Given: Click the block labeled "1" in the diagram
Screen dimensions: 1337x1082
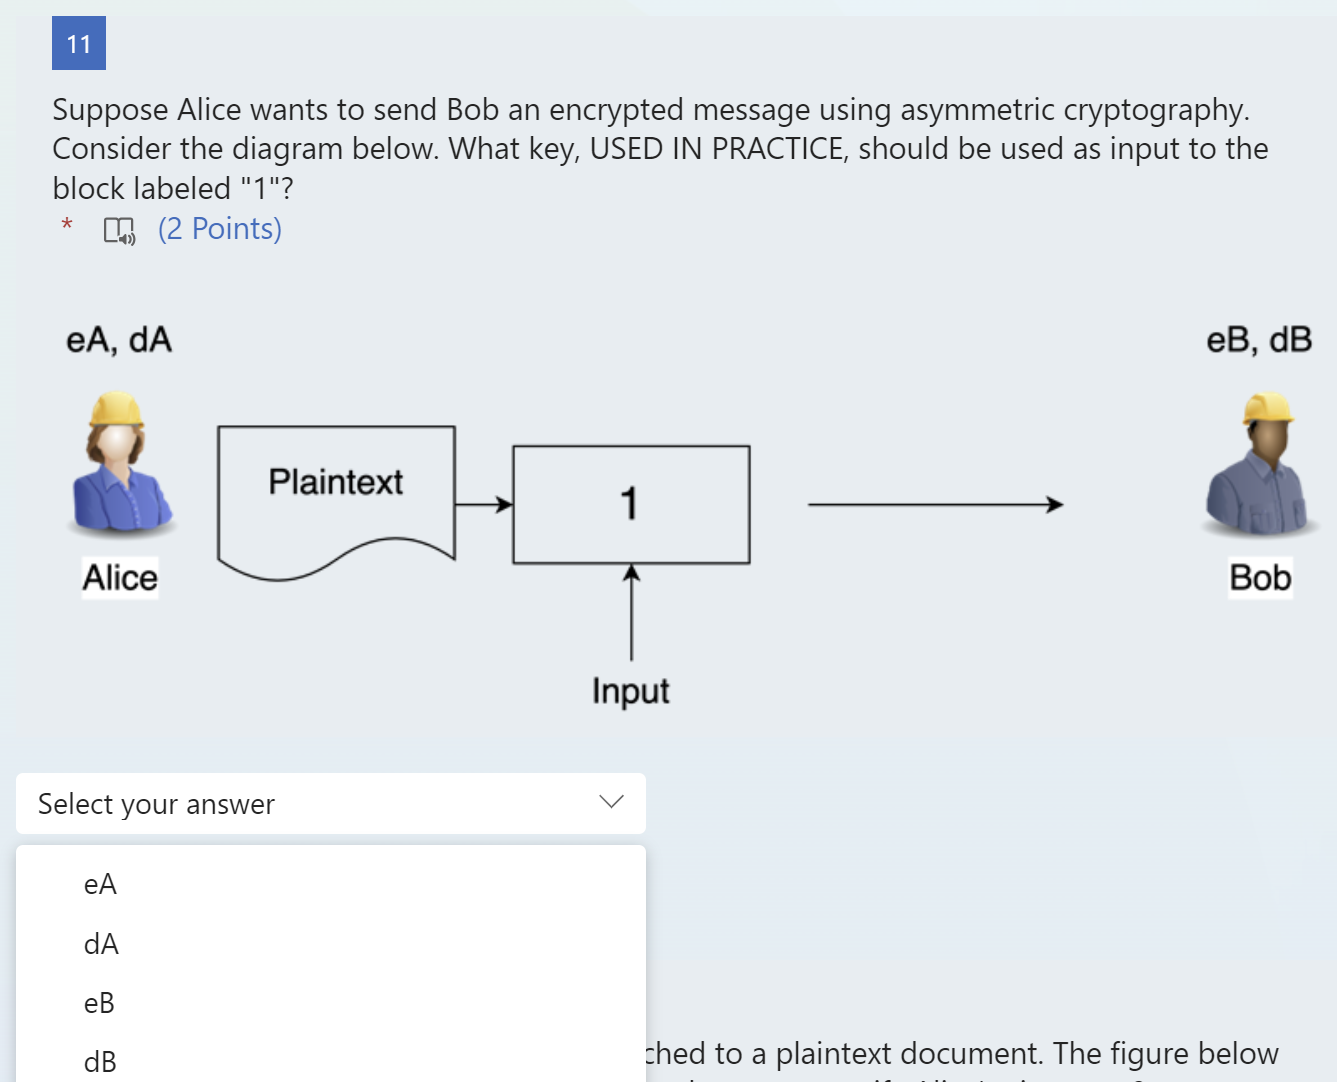Looking at the screenshot, I should point(630,503).
